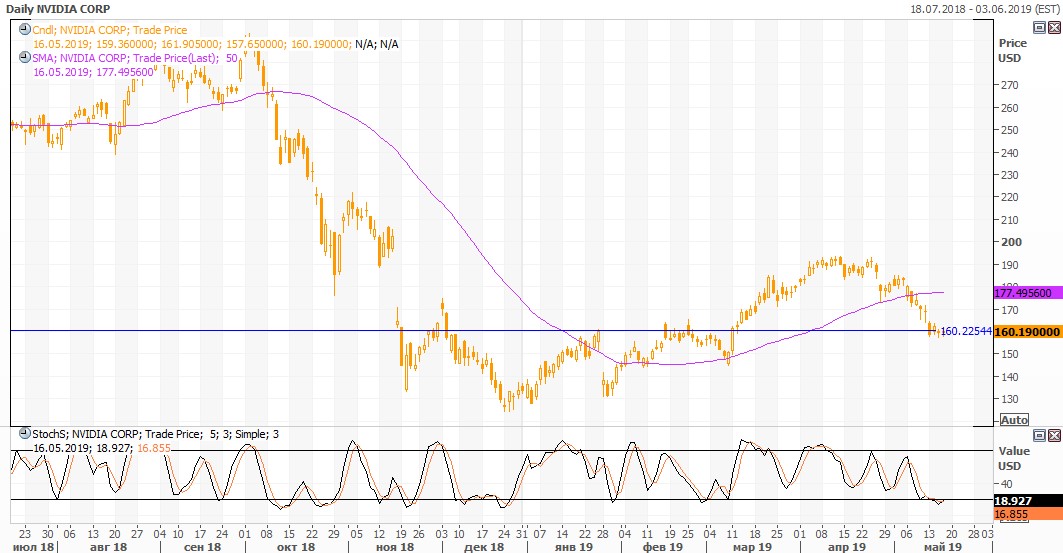1063x553 pixels.
Task: Click the clock icon beside Cndl series
Action: click(x=24, y=30)
